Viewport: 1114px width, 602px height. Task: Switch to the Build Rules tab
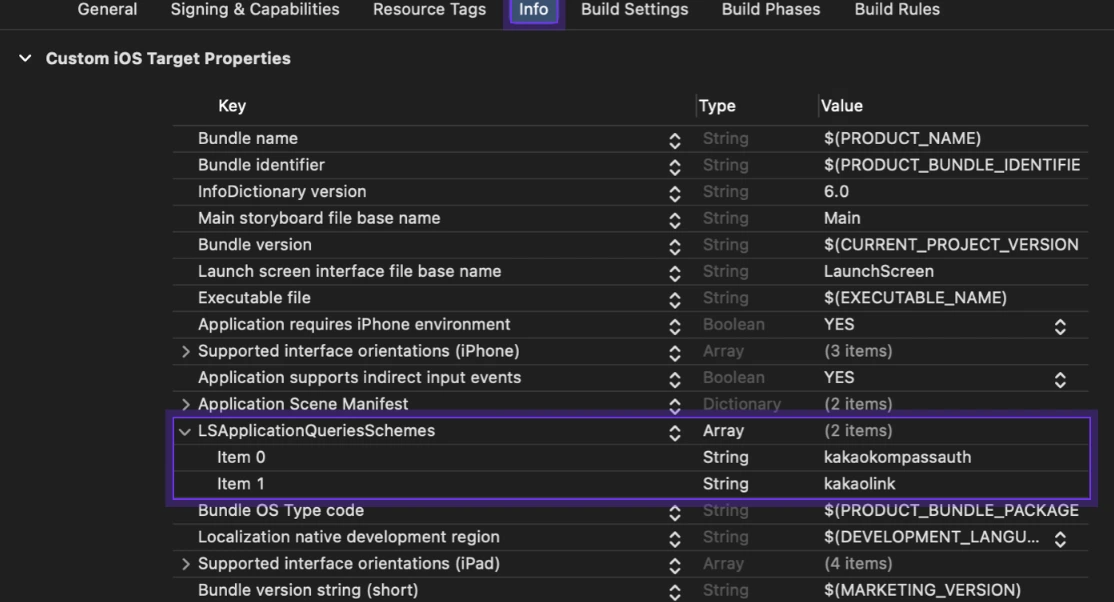coord(897,9)
